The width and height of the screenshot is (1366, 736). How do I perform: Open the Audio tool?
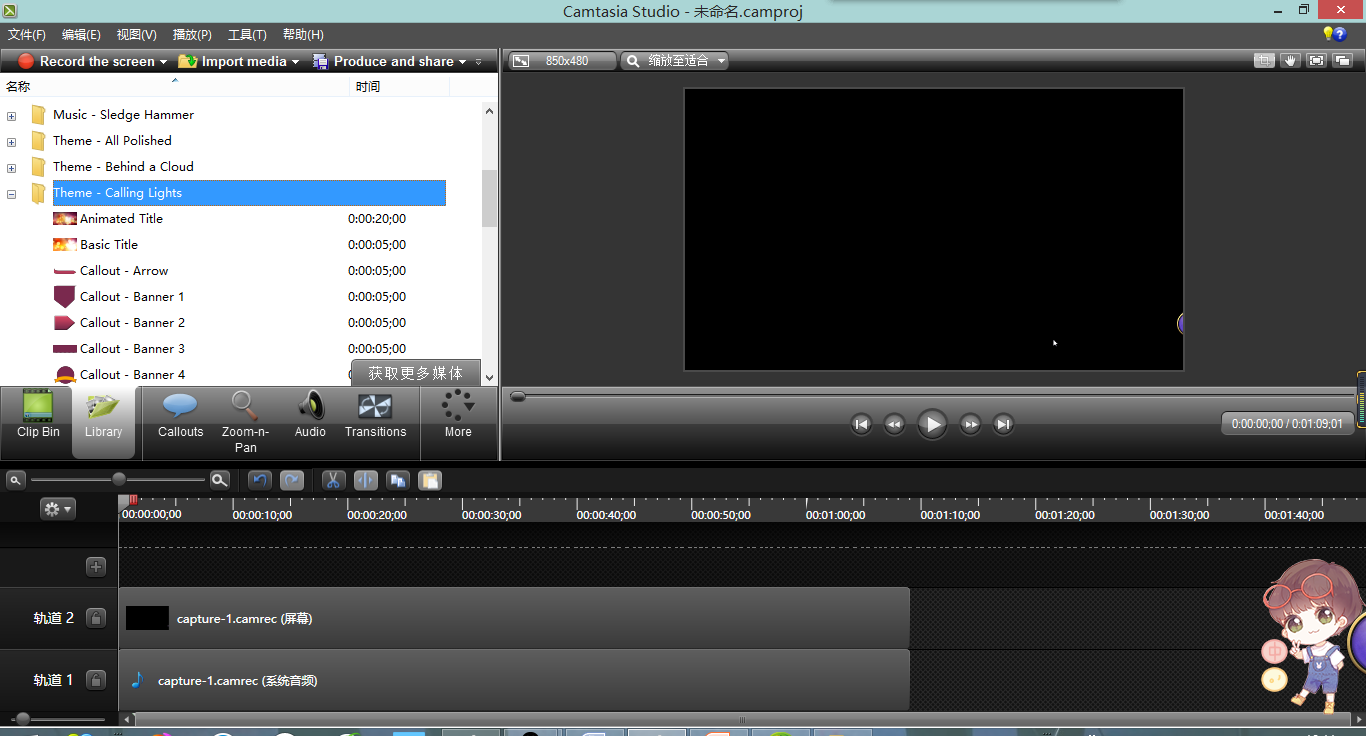(x=310, y=415)
